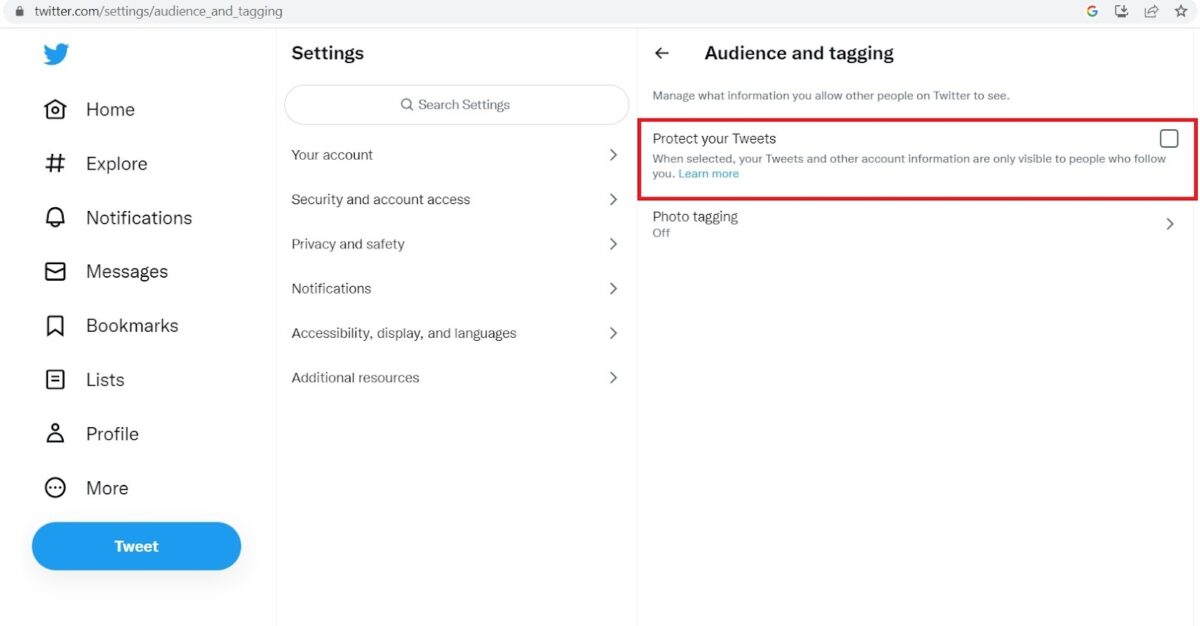
Task: Select Privacy and safety label
Action: click(348, 244)
